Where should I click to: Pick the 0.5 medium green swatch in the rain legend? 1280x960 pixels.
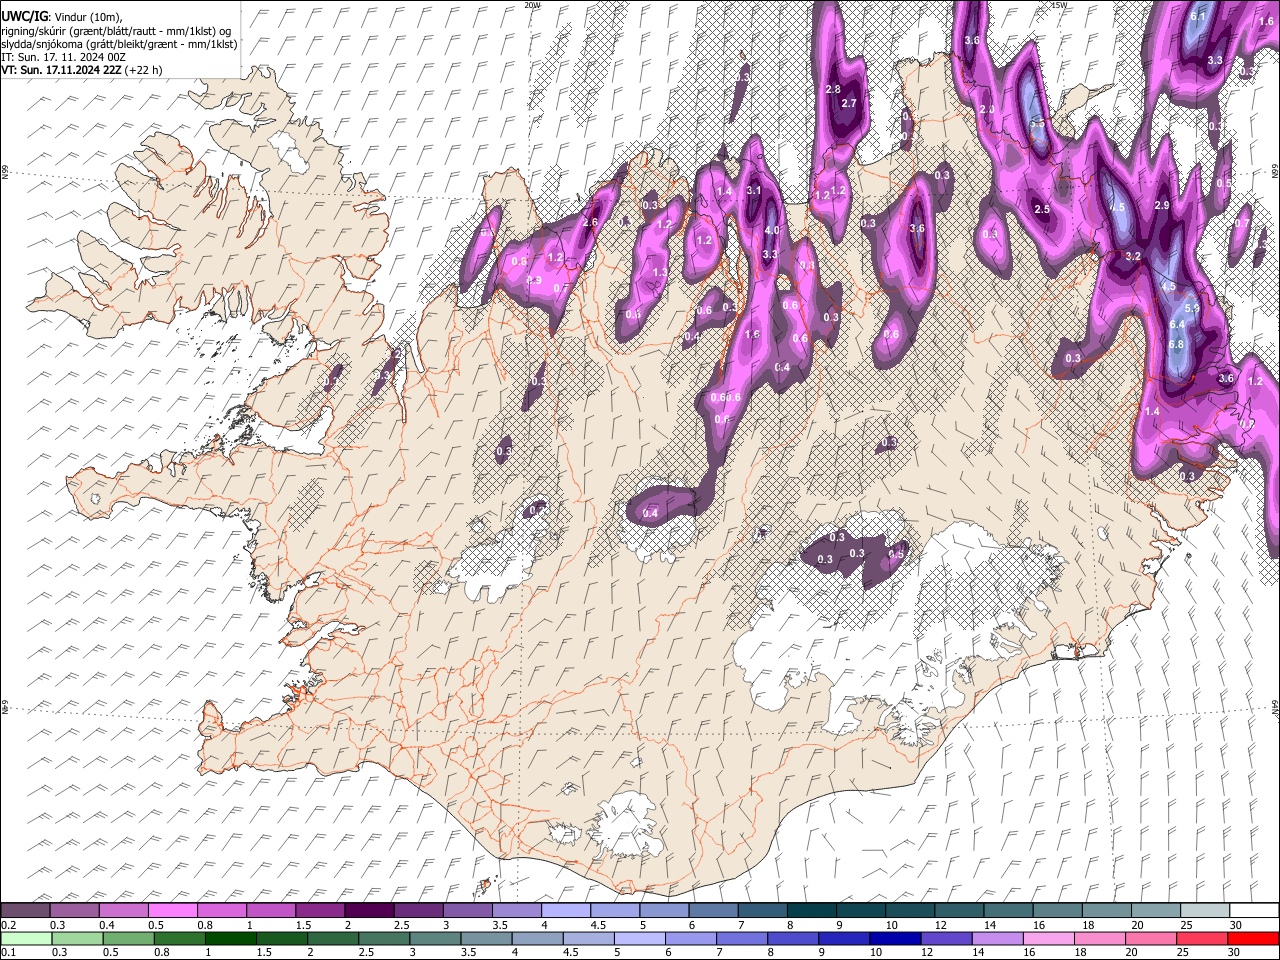click(x=128, y=938)
